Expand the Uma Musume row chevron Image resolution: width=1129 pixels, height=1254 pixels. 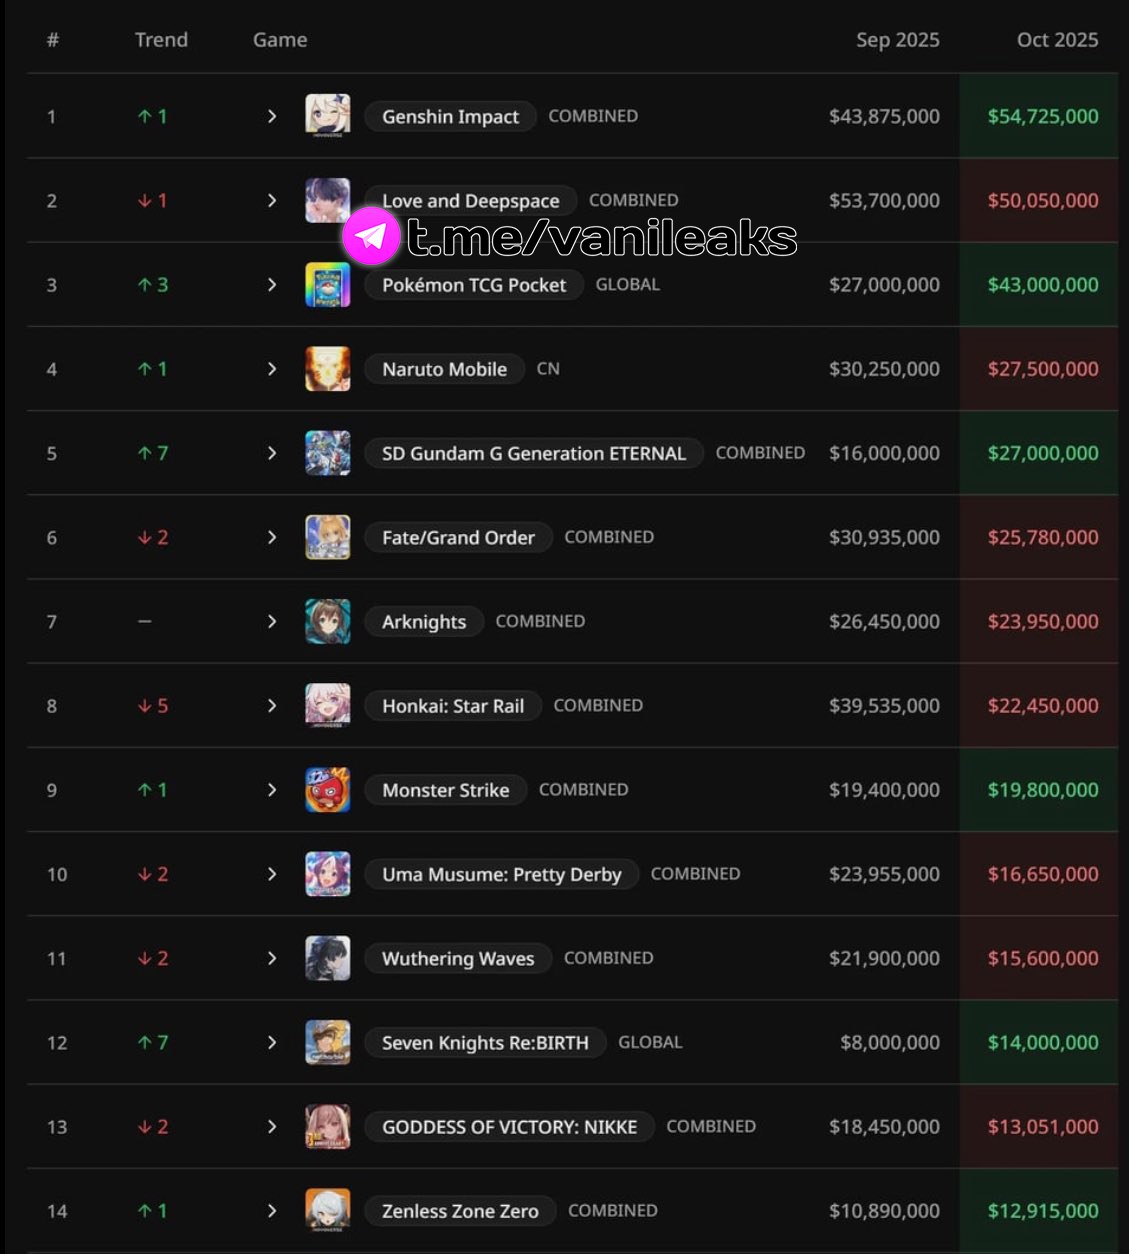tap(272, 874)
